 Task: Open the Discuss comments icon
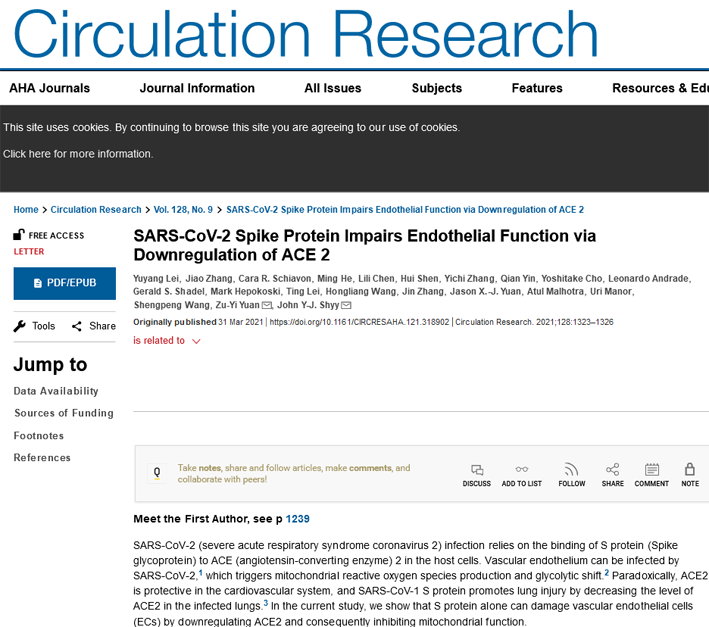point(477,470)
